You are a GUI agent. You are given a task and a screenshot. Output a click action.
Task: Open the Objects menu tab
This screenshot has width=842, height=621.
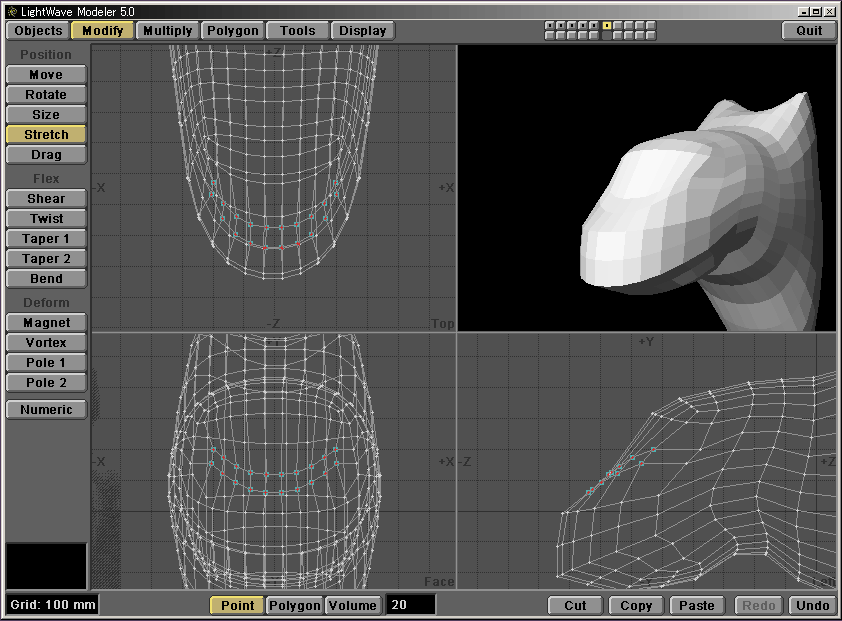38,31
